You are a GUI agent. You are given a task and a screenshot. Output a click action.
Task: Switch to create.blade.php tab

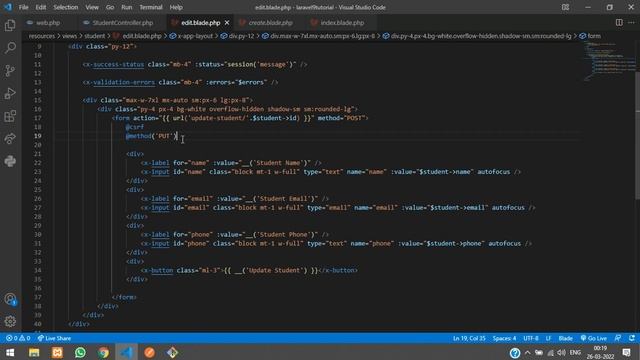coord(270,23)
